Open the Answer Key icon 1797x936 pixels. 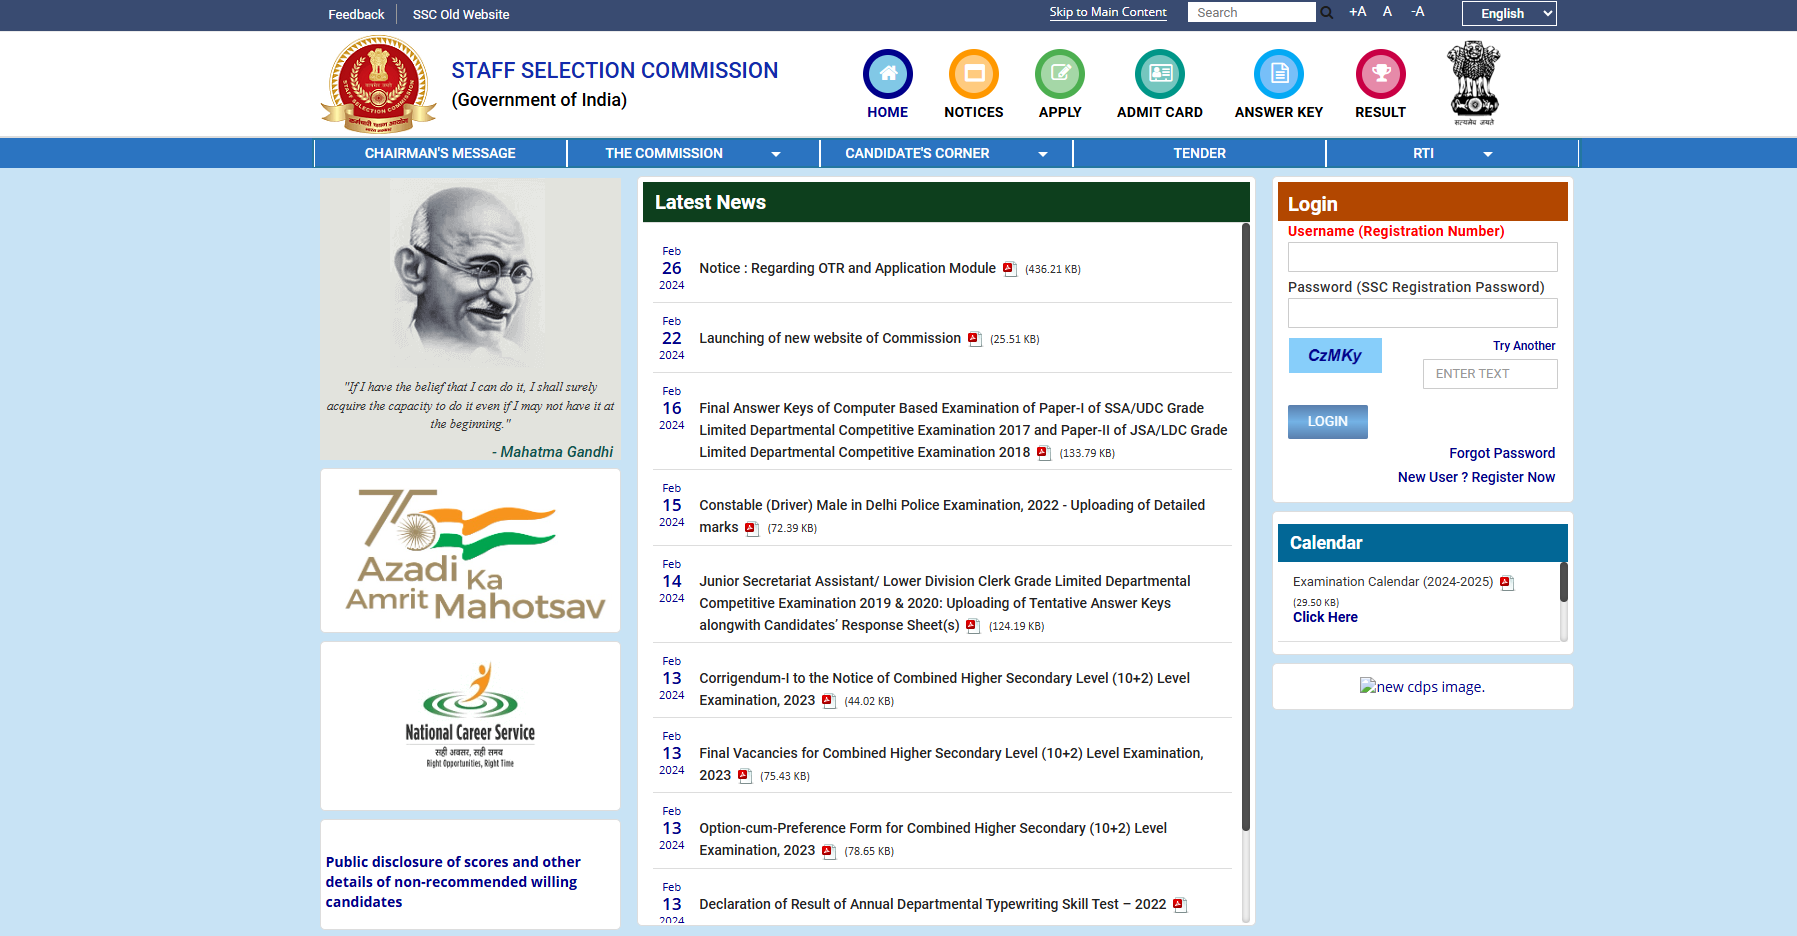1278,74
